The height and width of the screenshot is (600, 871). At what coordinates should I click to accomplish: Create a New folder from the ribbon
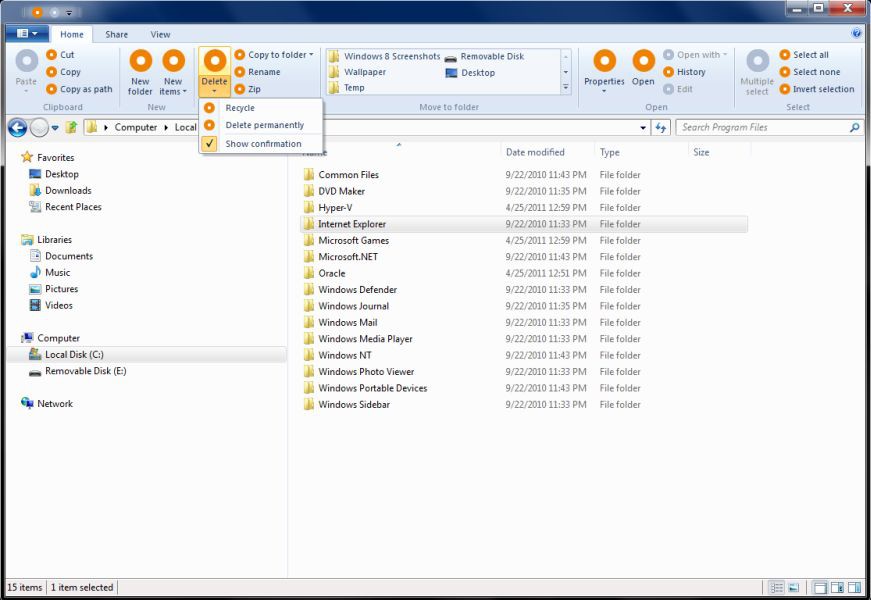(141, 72)
